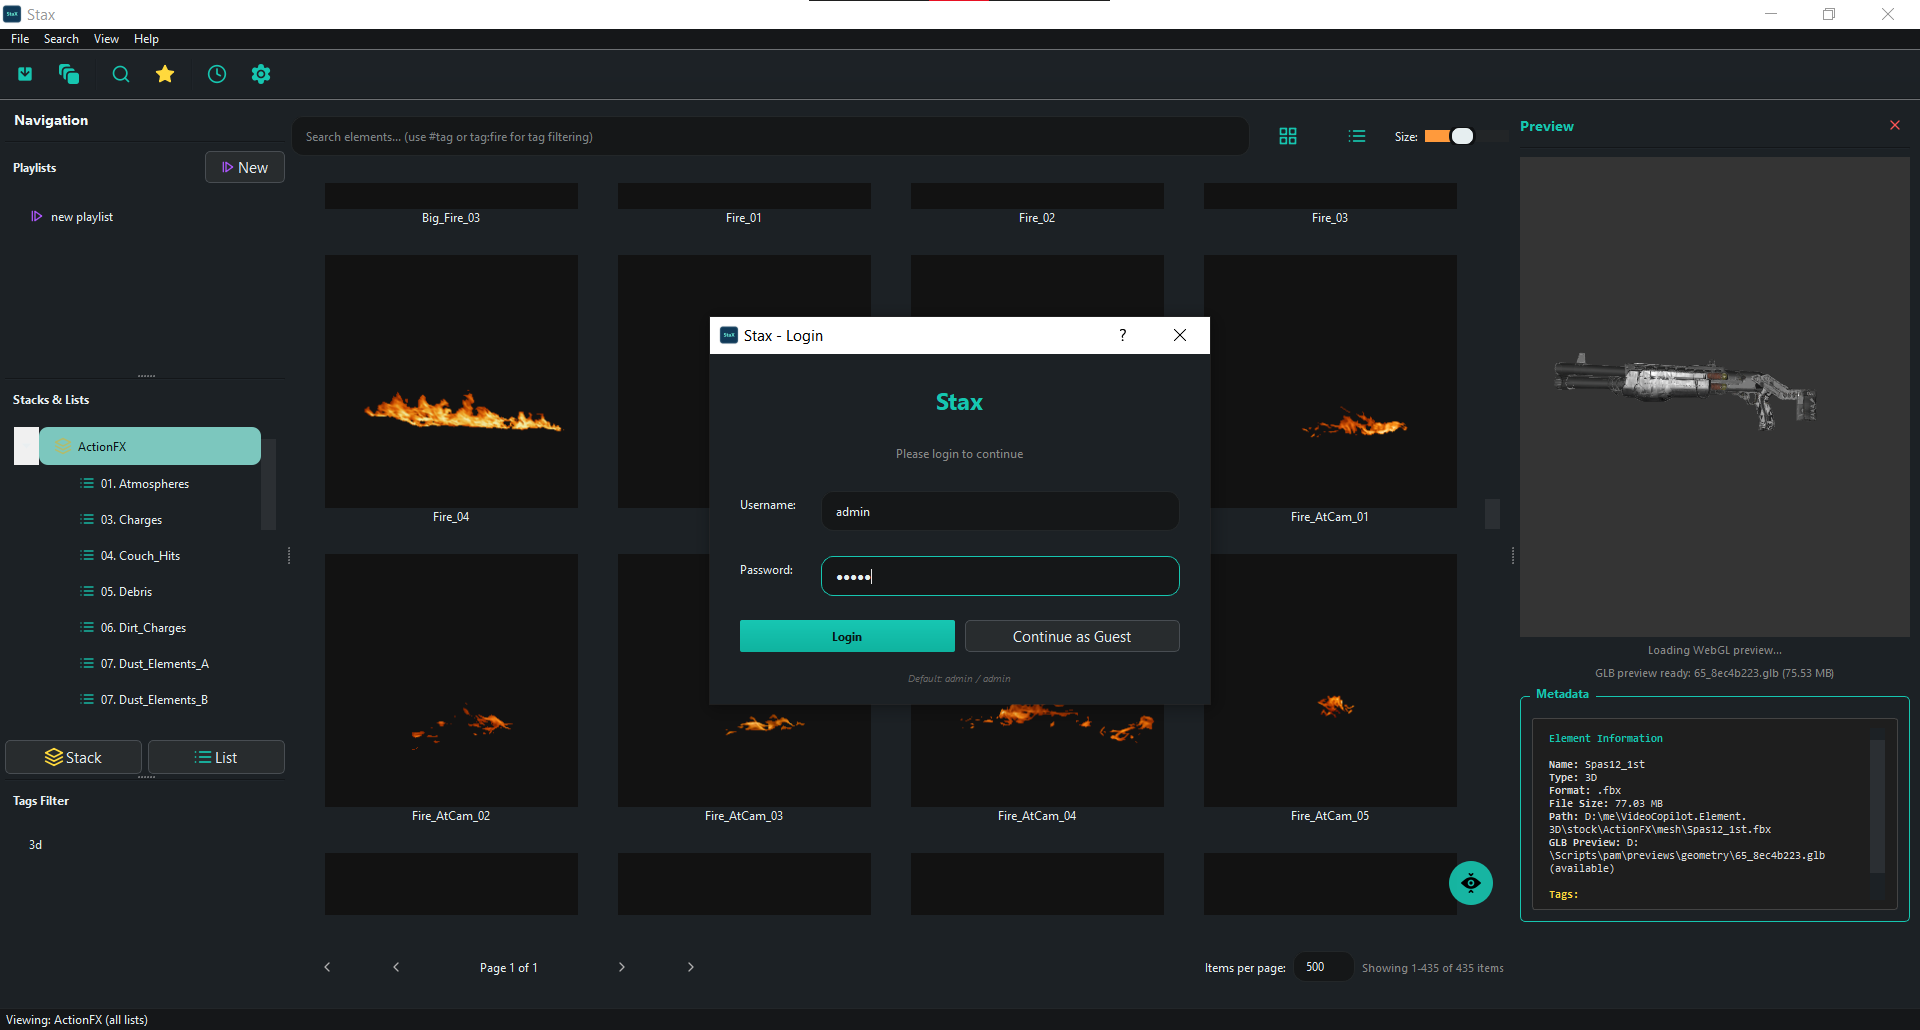Open settings with the gear icon

click(x=261, y=74)
